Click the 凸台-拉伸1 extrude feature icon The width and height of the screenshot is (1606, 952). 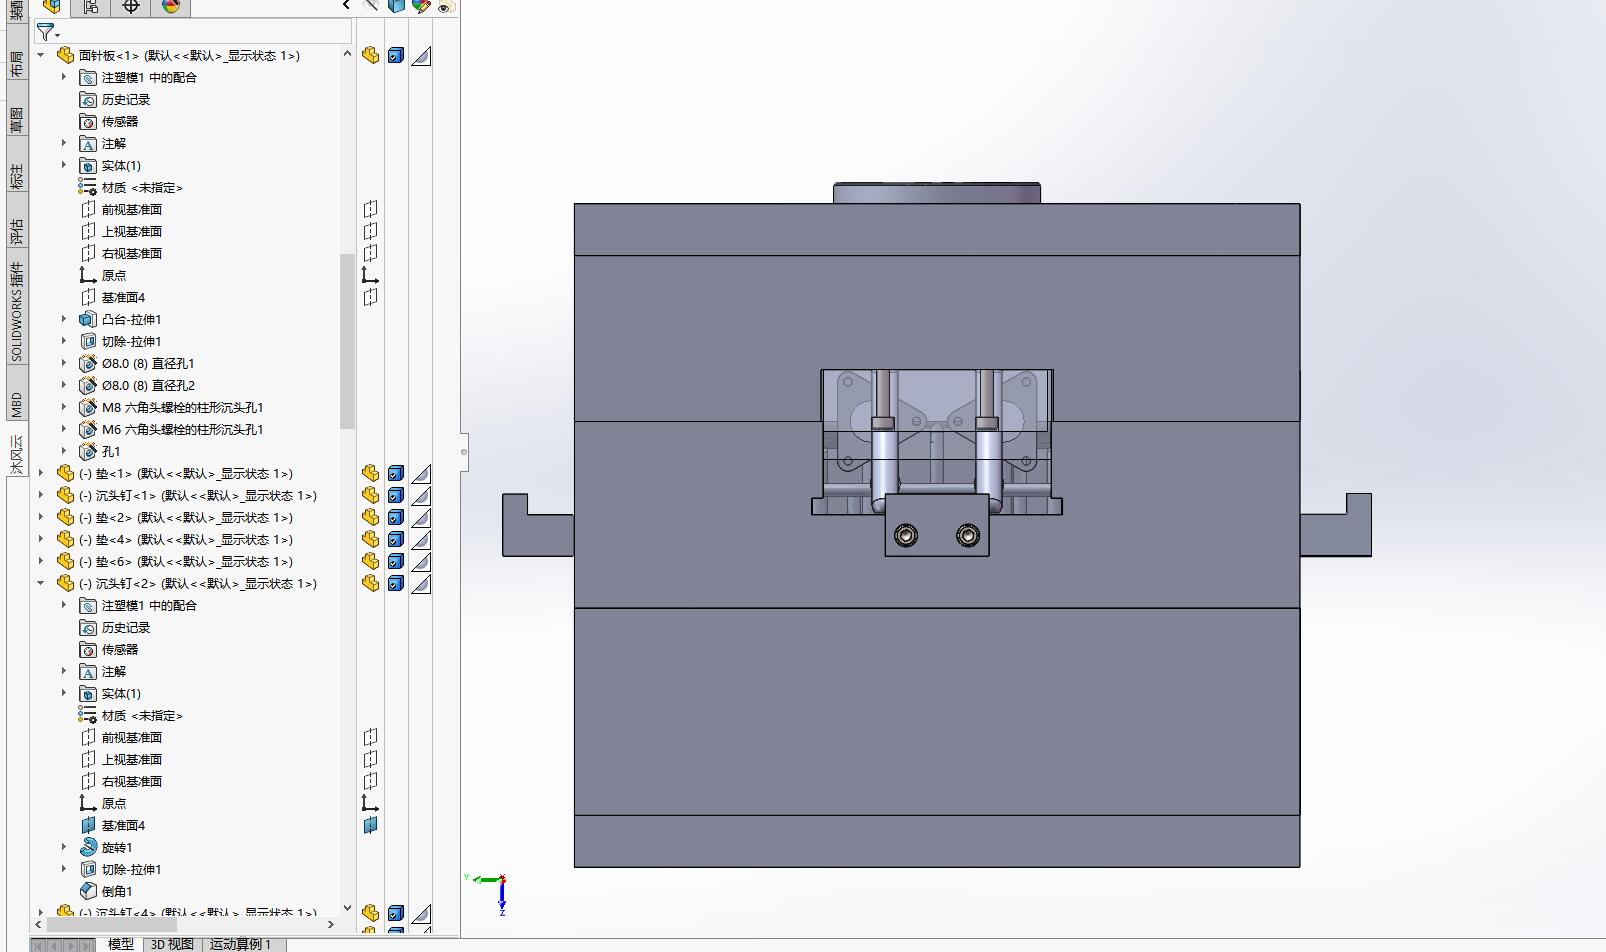(x=88, y=319)
